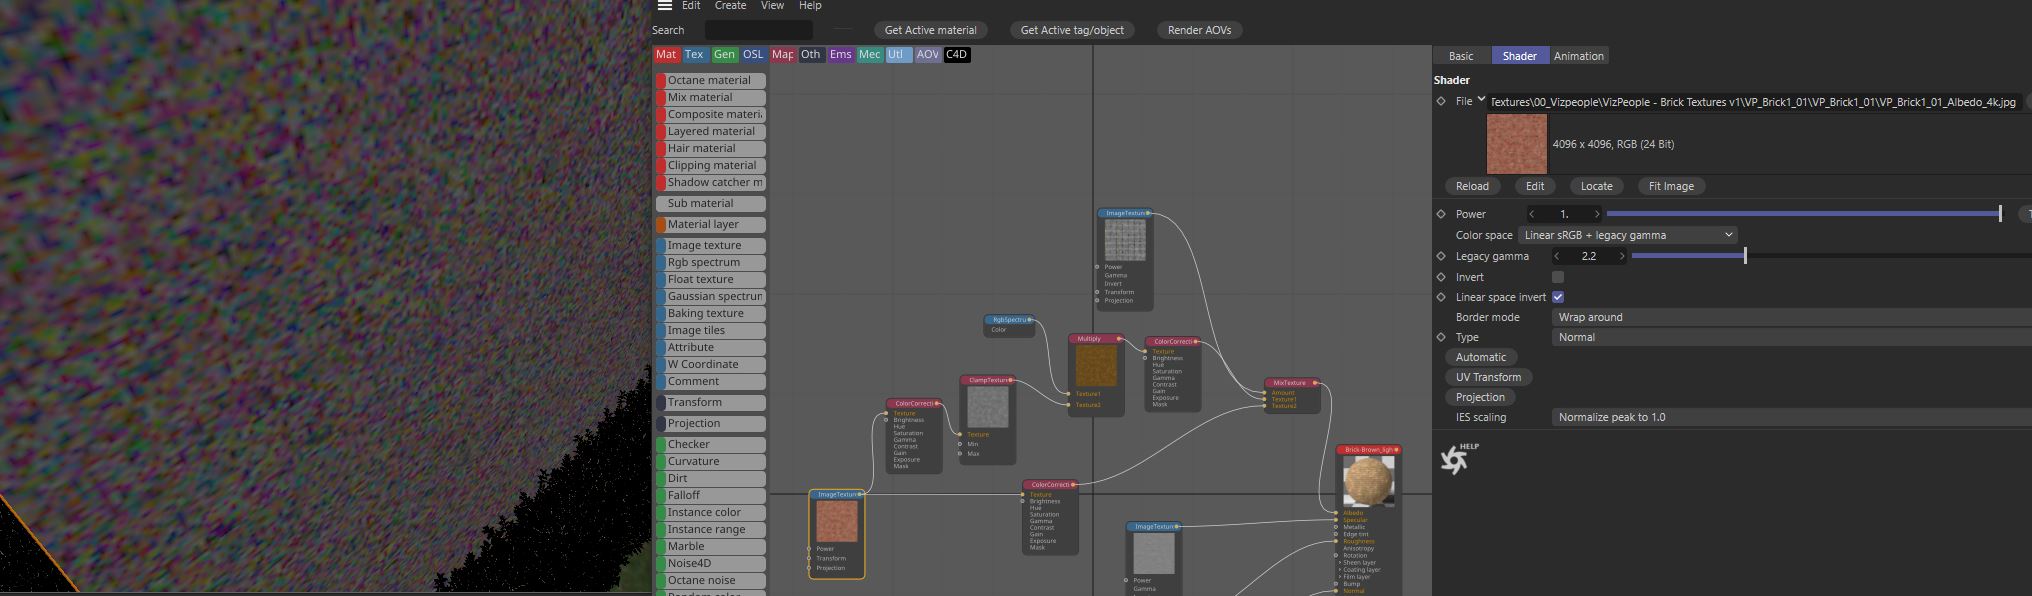Click the Render AOVs button
This screenshot has width=2032, height=596.
click(1199, 30)
